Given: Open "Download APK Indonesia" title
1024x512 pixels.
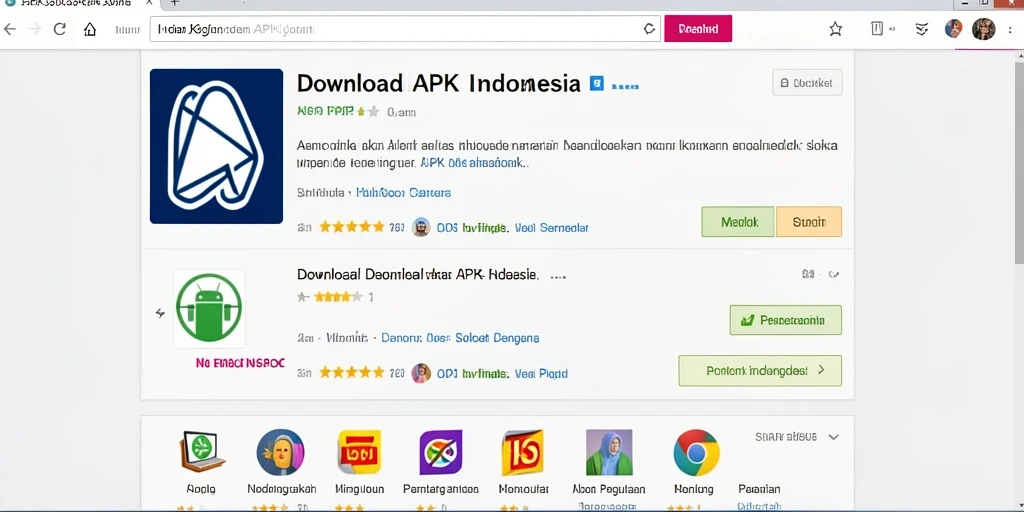Looking at the screenshot, I should coord(438,84).
